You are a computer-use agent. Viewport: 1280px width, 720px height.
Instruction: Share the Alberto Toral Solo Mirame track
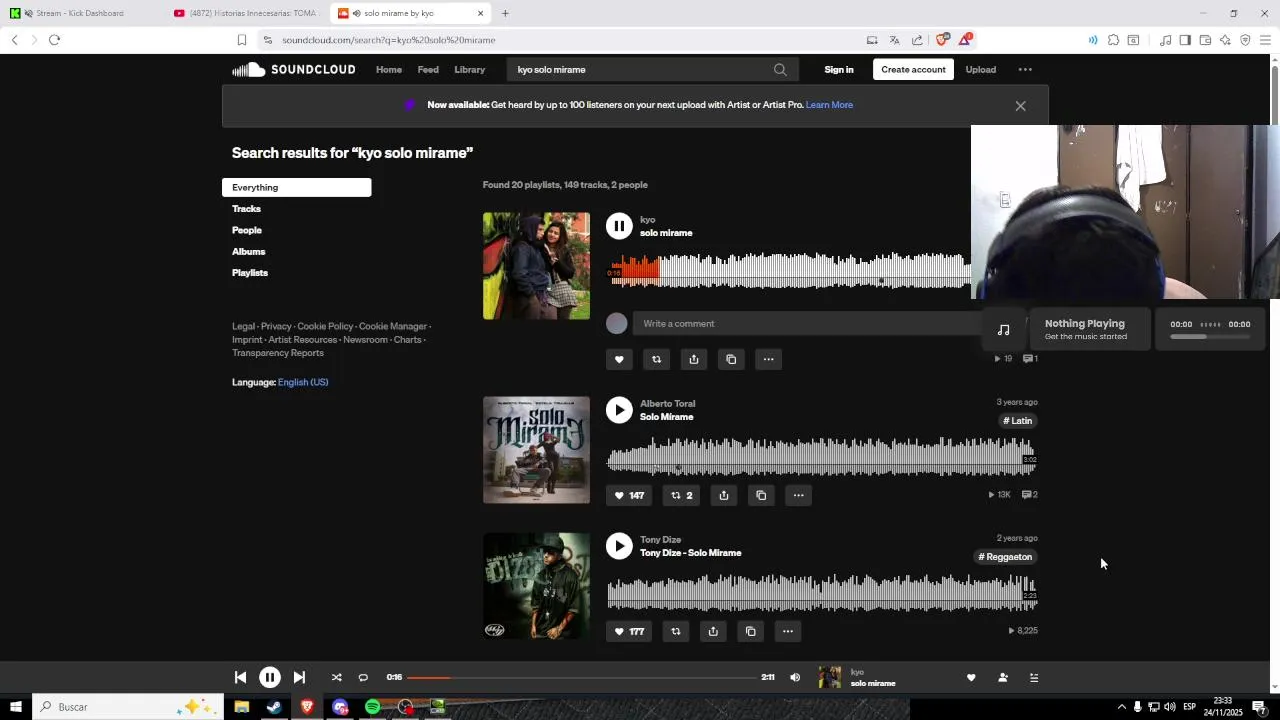pos(724,495)
